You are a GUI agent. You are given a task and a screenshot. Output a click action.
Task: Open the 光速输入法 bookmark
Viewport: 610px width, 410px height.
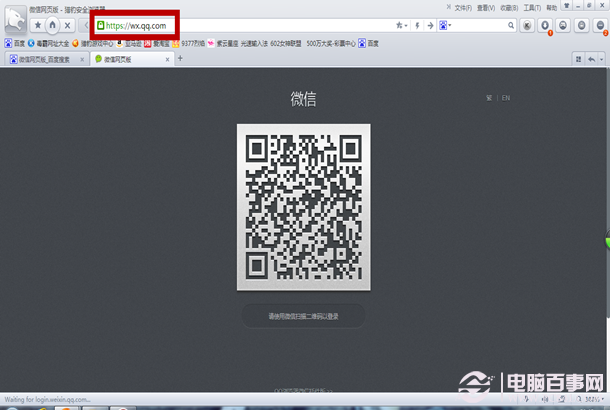tap(254, 43)
